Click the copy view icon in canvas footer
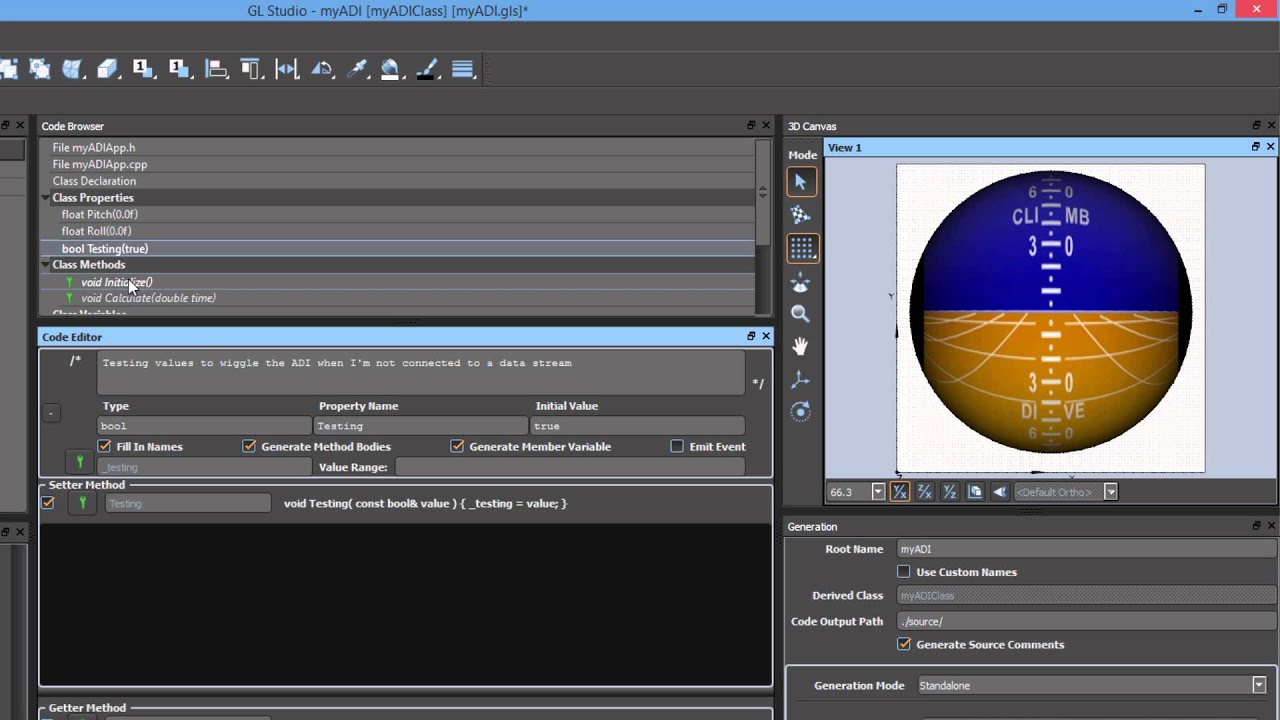This screenshot has height=720, width=1280. coord(975,492)
